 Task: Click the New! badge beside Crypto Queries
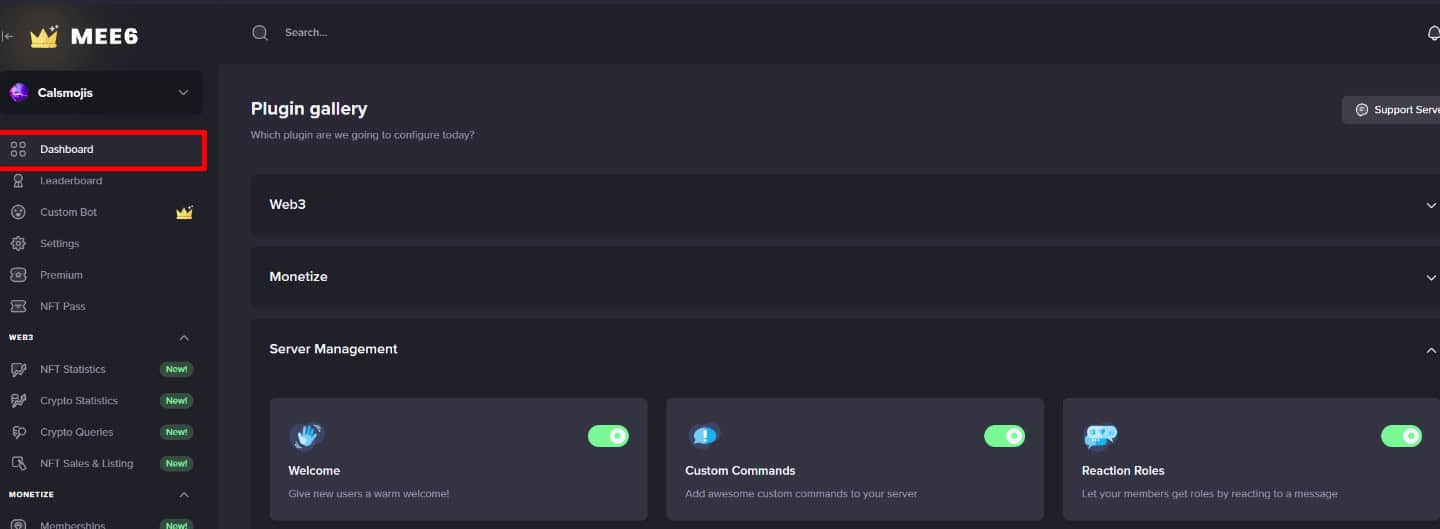pos(176,432)
